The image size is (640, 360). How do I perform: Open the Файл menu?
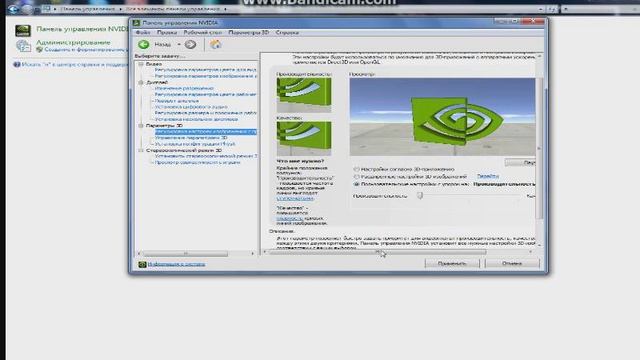[x=143, y=32]
